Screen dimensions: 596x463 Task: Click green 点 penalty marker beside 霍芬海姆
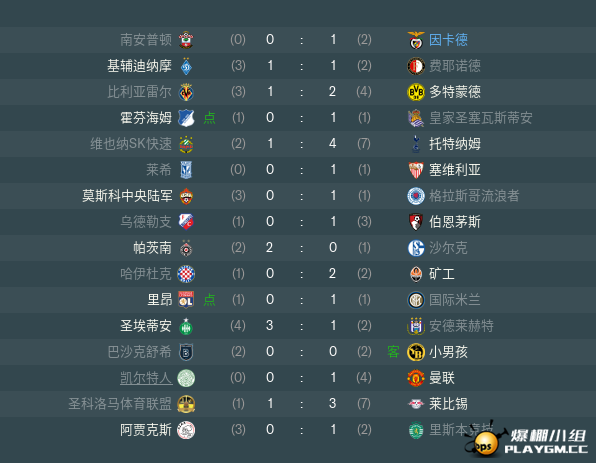209,118
